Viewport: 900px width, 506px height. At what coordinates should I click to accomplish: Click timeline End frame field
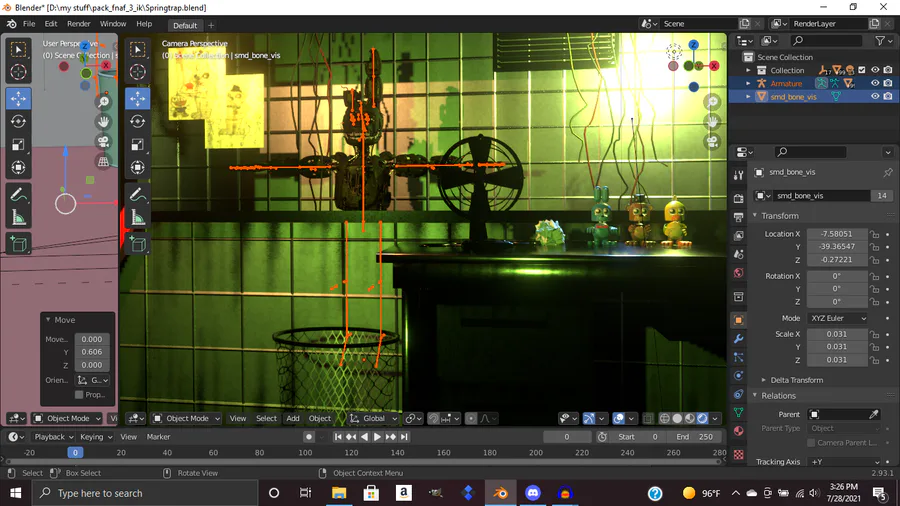coord(695,437)
